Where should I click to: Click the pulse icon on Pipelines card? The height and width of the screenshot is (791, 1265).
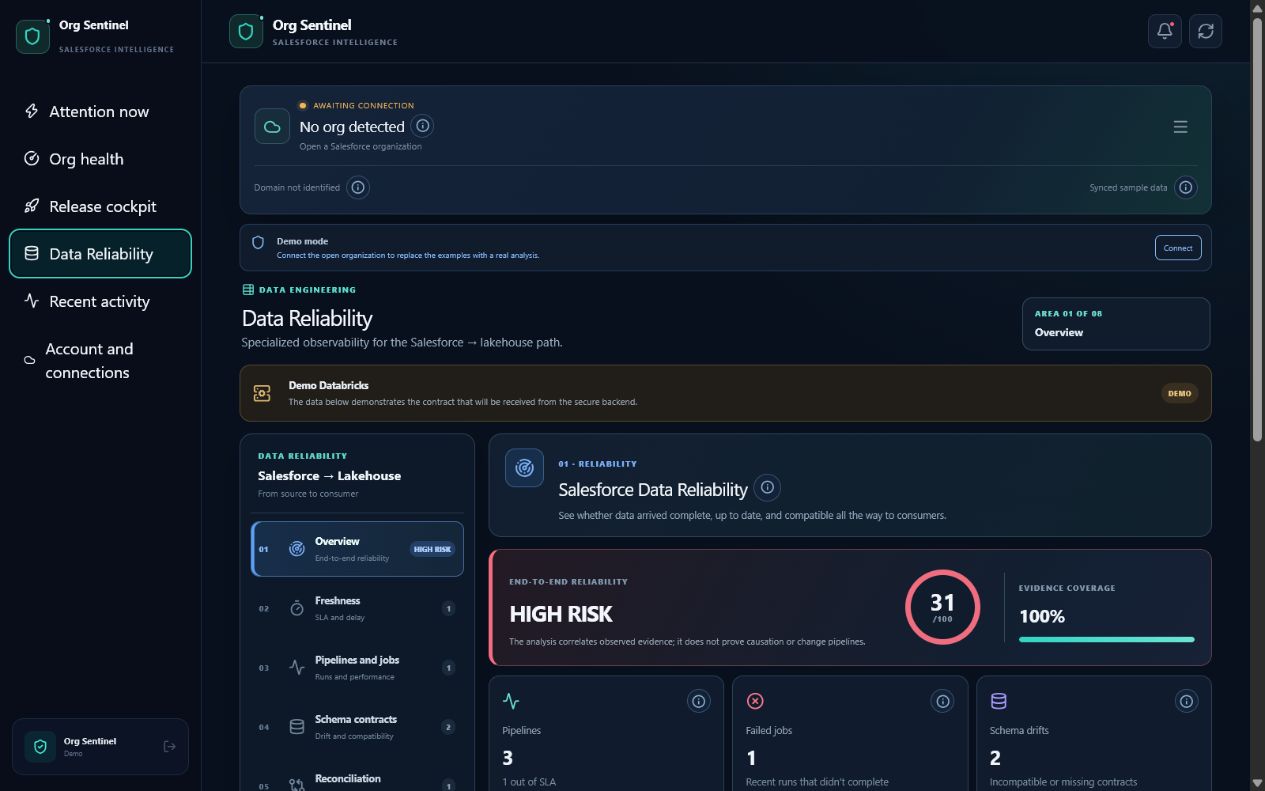click(x=511, y=701)
